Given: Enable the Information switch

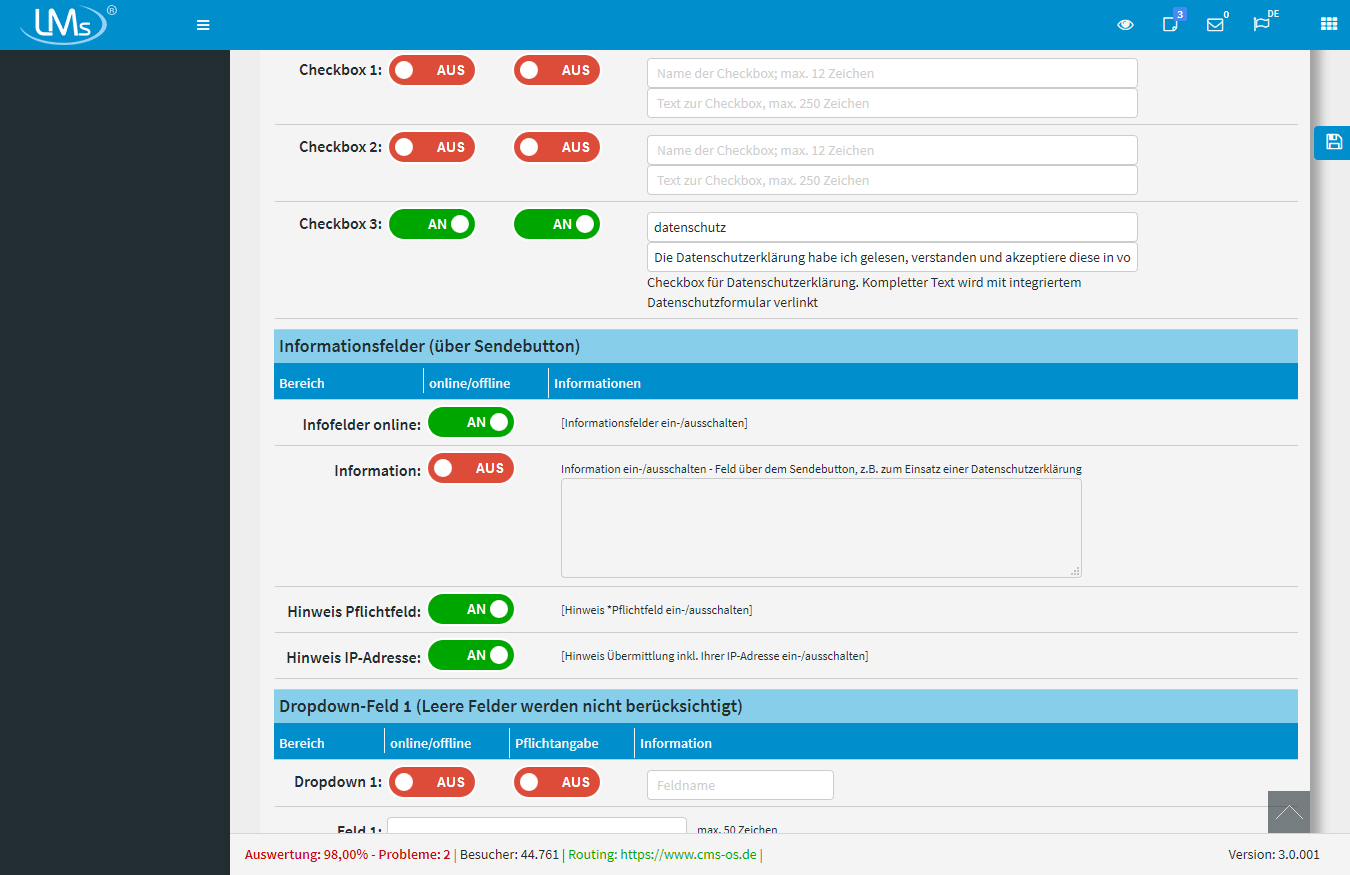Looking at the screenshot, I should coord(471,468).
